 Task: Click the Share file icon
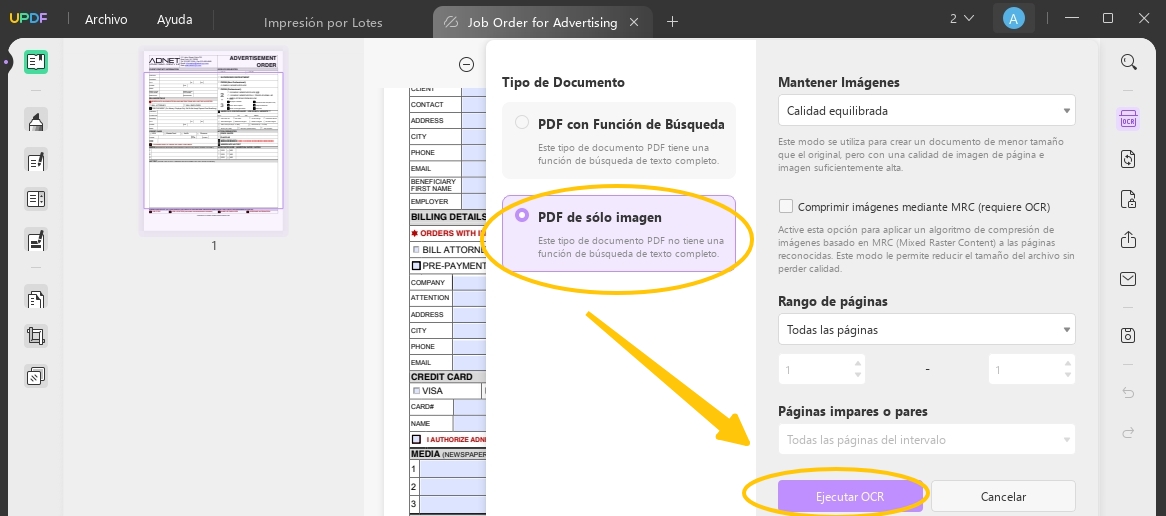tap(1128, 239)
